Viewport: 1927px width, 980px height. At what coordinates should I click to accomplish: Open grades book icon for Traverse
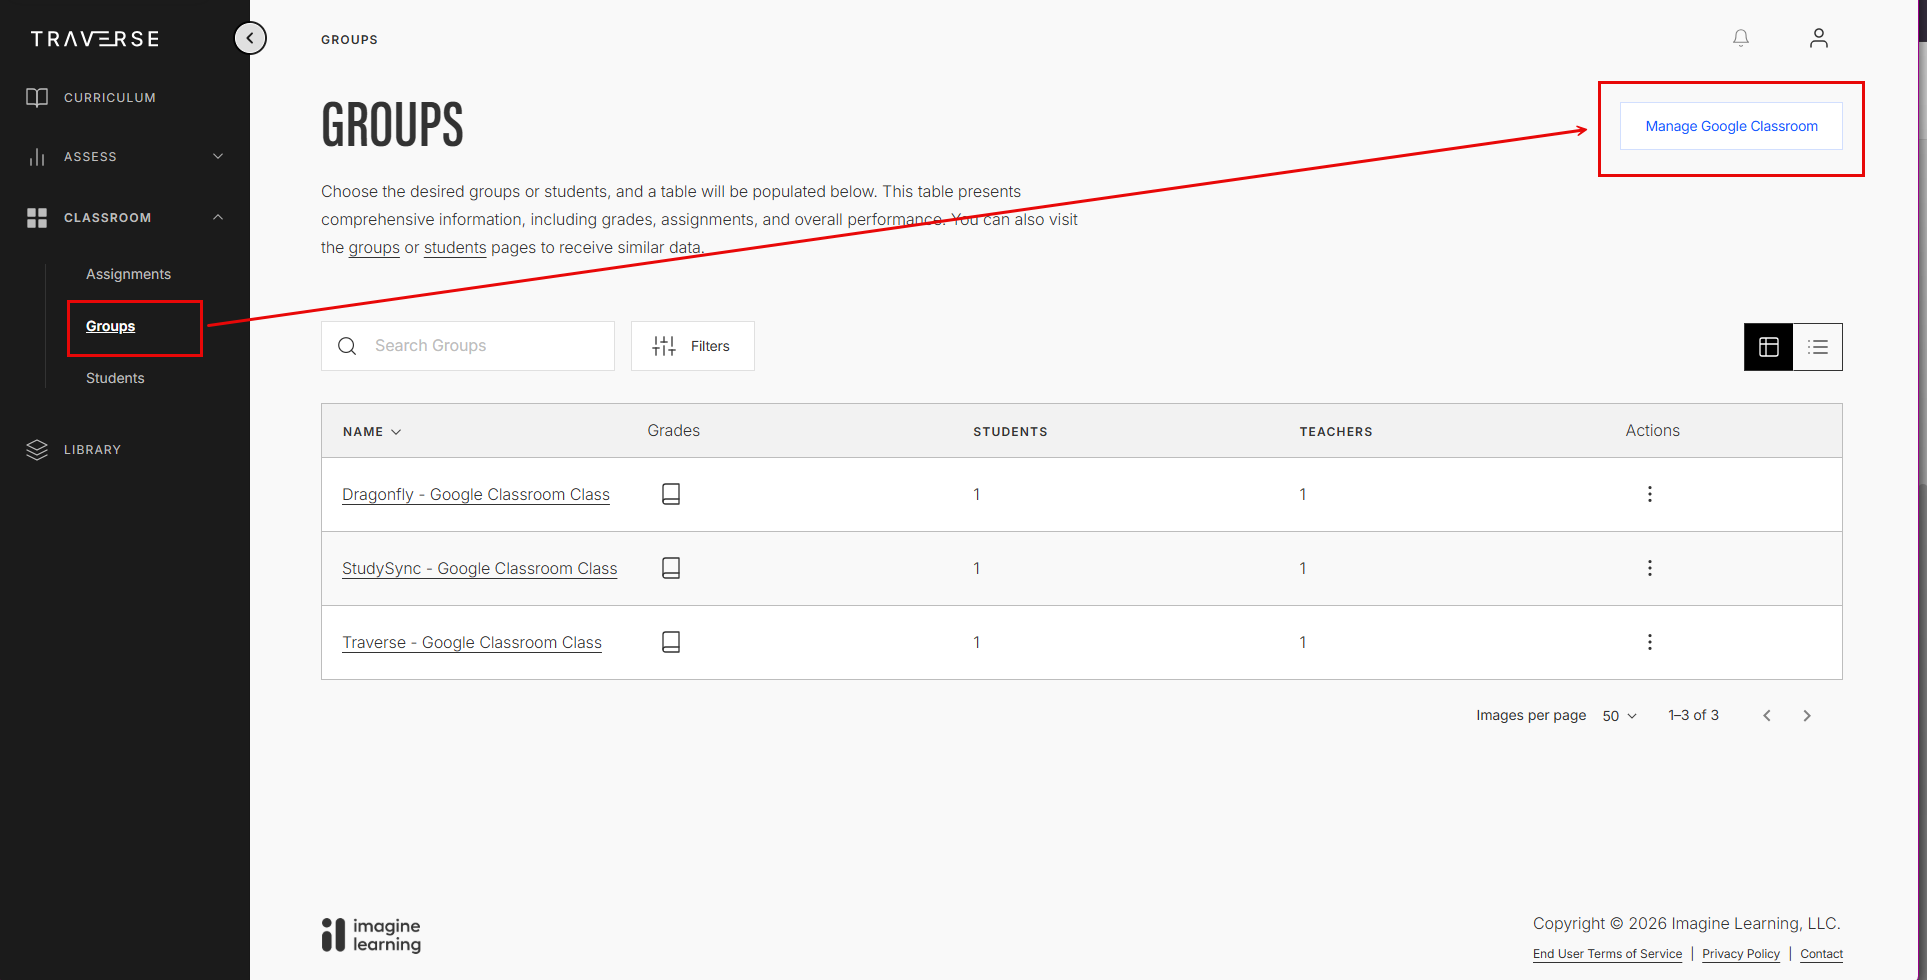click(671, 642)
